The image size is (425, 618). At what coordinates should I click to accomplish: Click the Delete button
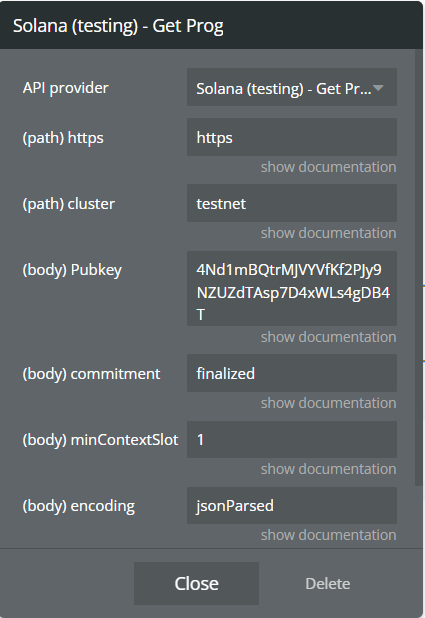point(328,584)
